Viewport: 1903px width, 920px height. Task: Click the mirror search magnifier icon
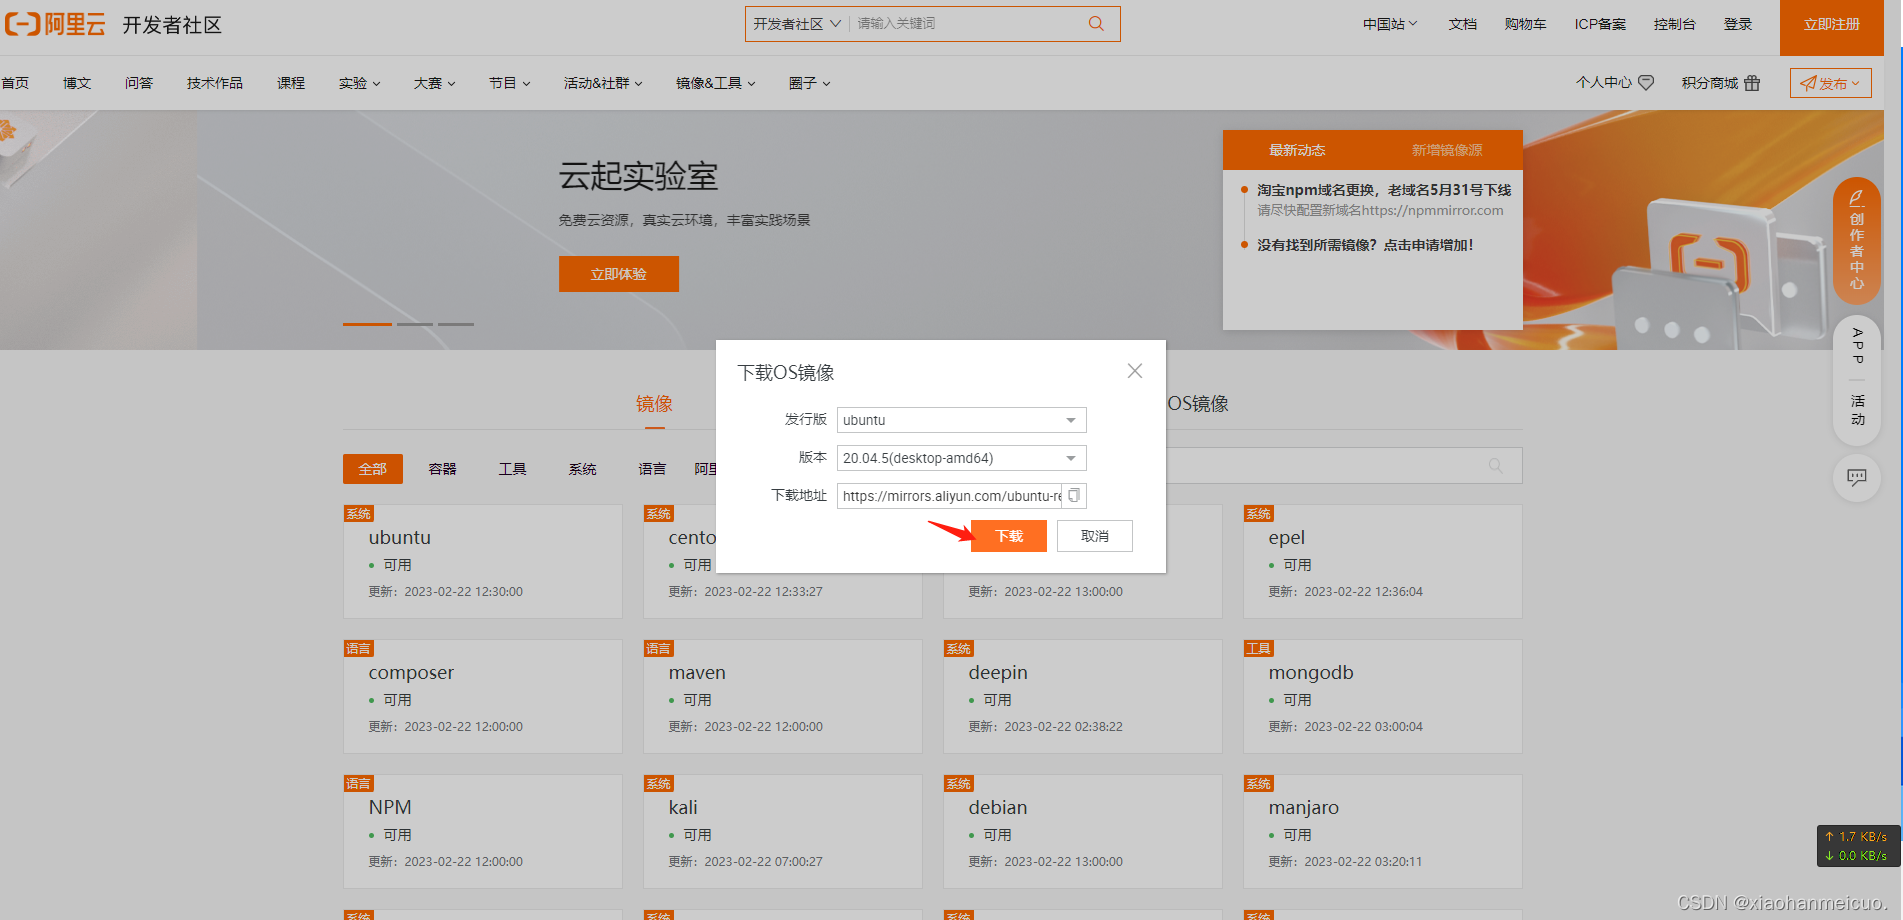pyautogui.click(x=1496, y=465)
